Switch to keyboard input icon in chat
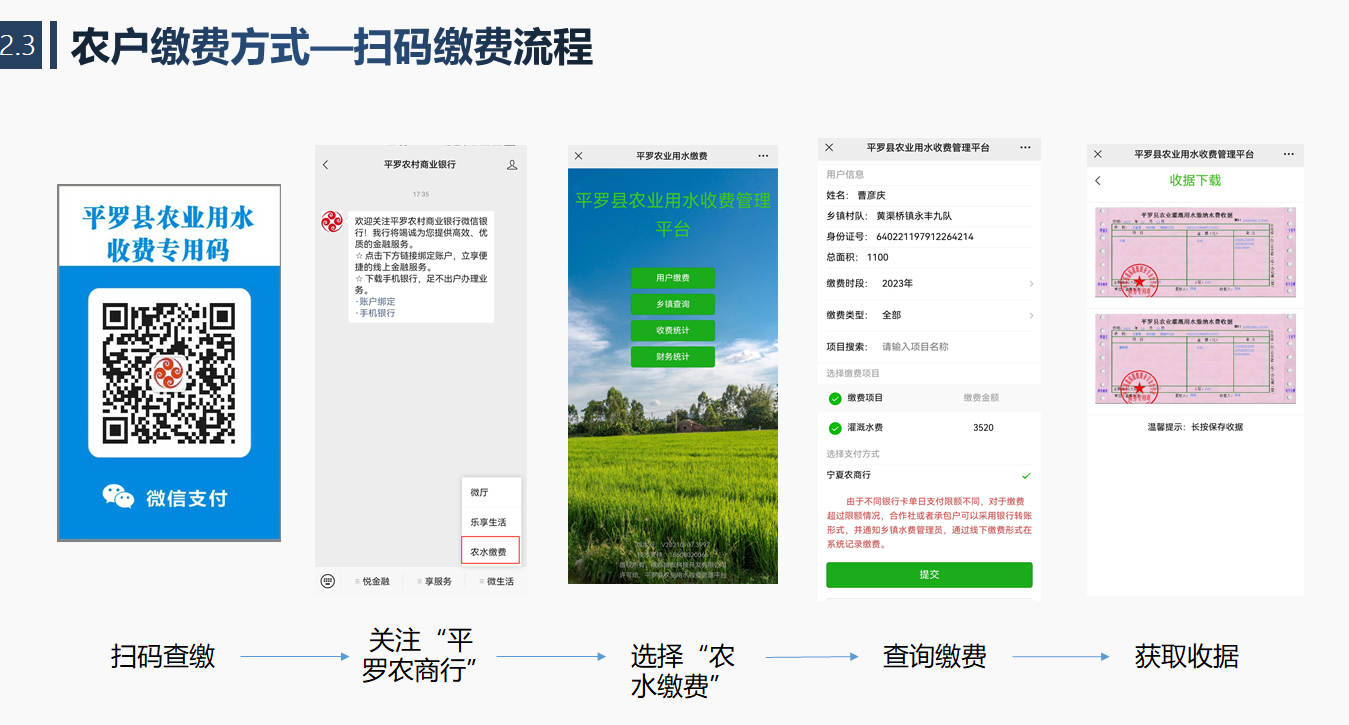This screenshot has width=1349, height=725. (328, 581)
